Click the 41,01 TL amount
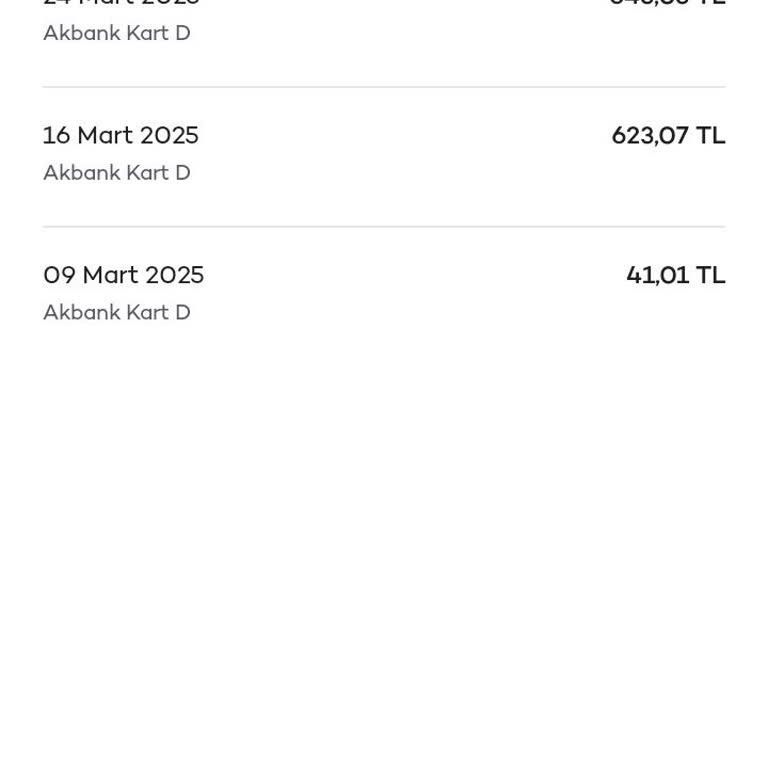The width and height of the screenshot is (768, 768). pos(675,276)
